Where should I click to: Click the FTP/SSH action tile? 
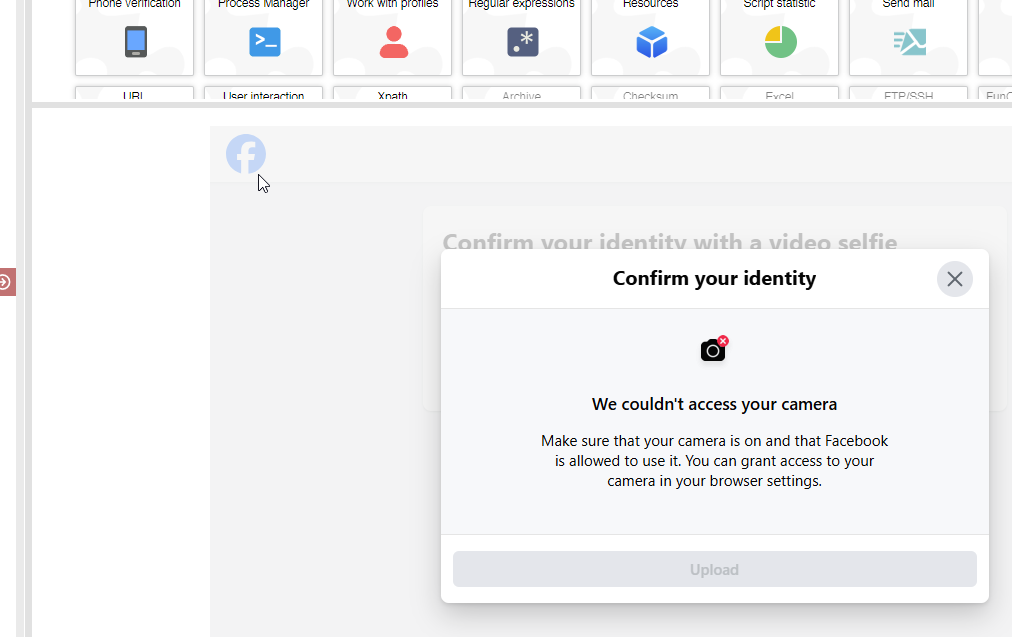(x=908, y=95)
